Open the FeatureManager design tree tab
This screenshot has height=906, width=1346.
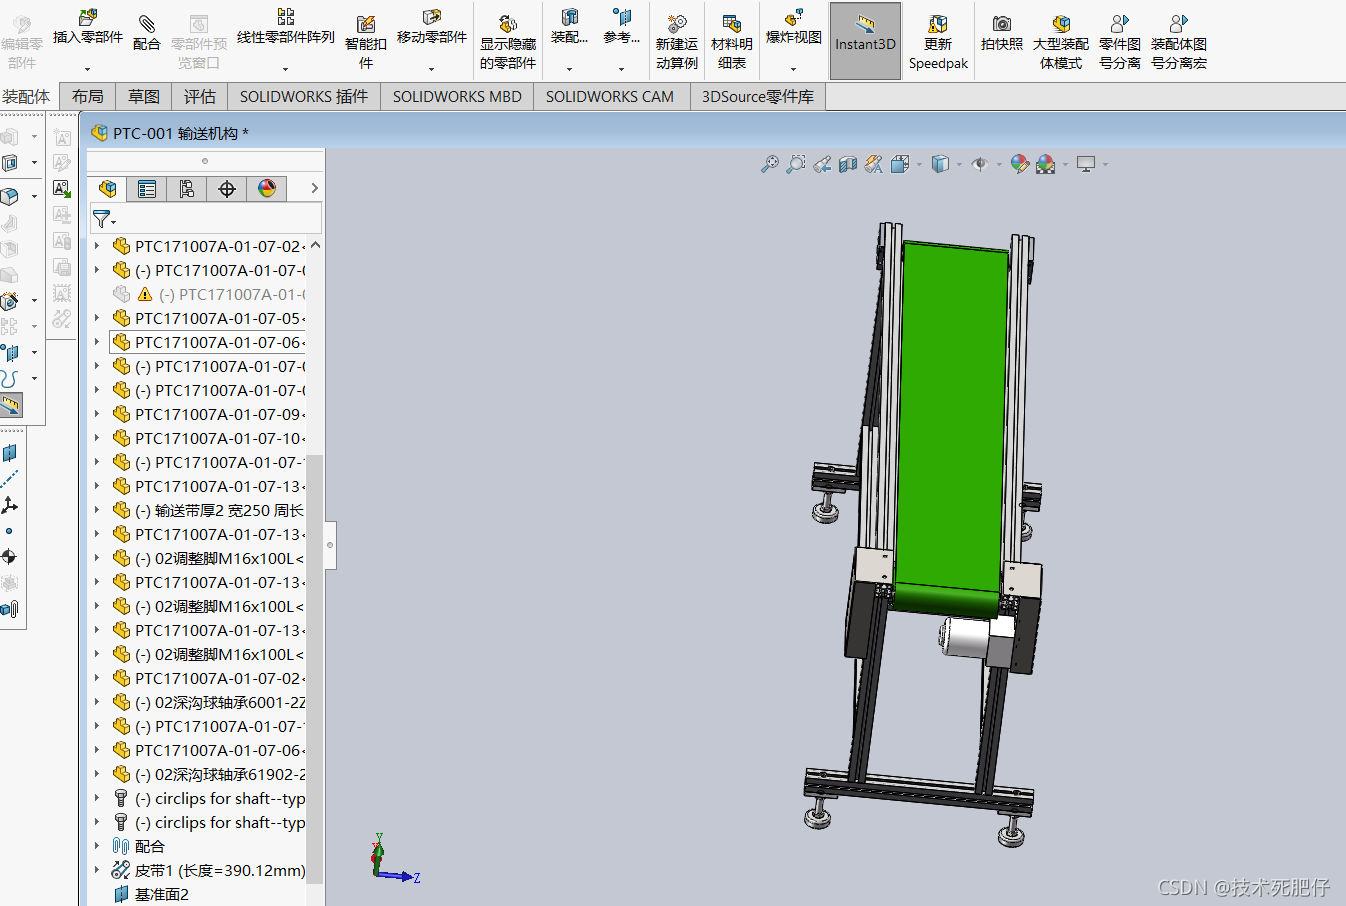[x=108, y=189]
